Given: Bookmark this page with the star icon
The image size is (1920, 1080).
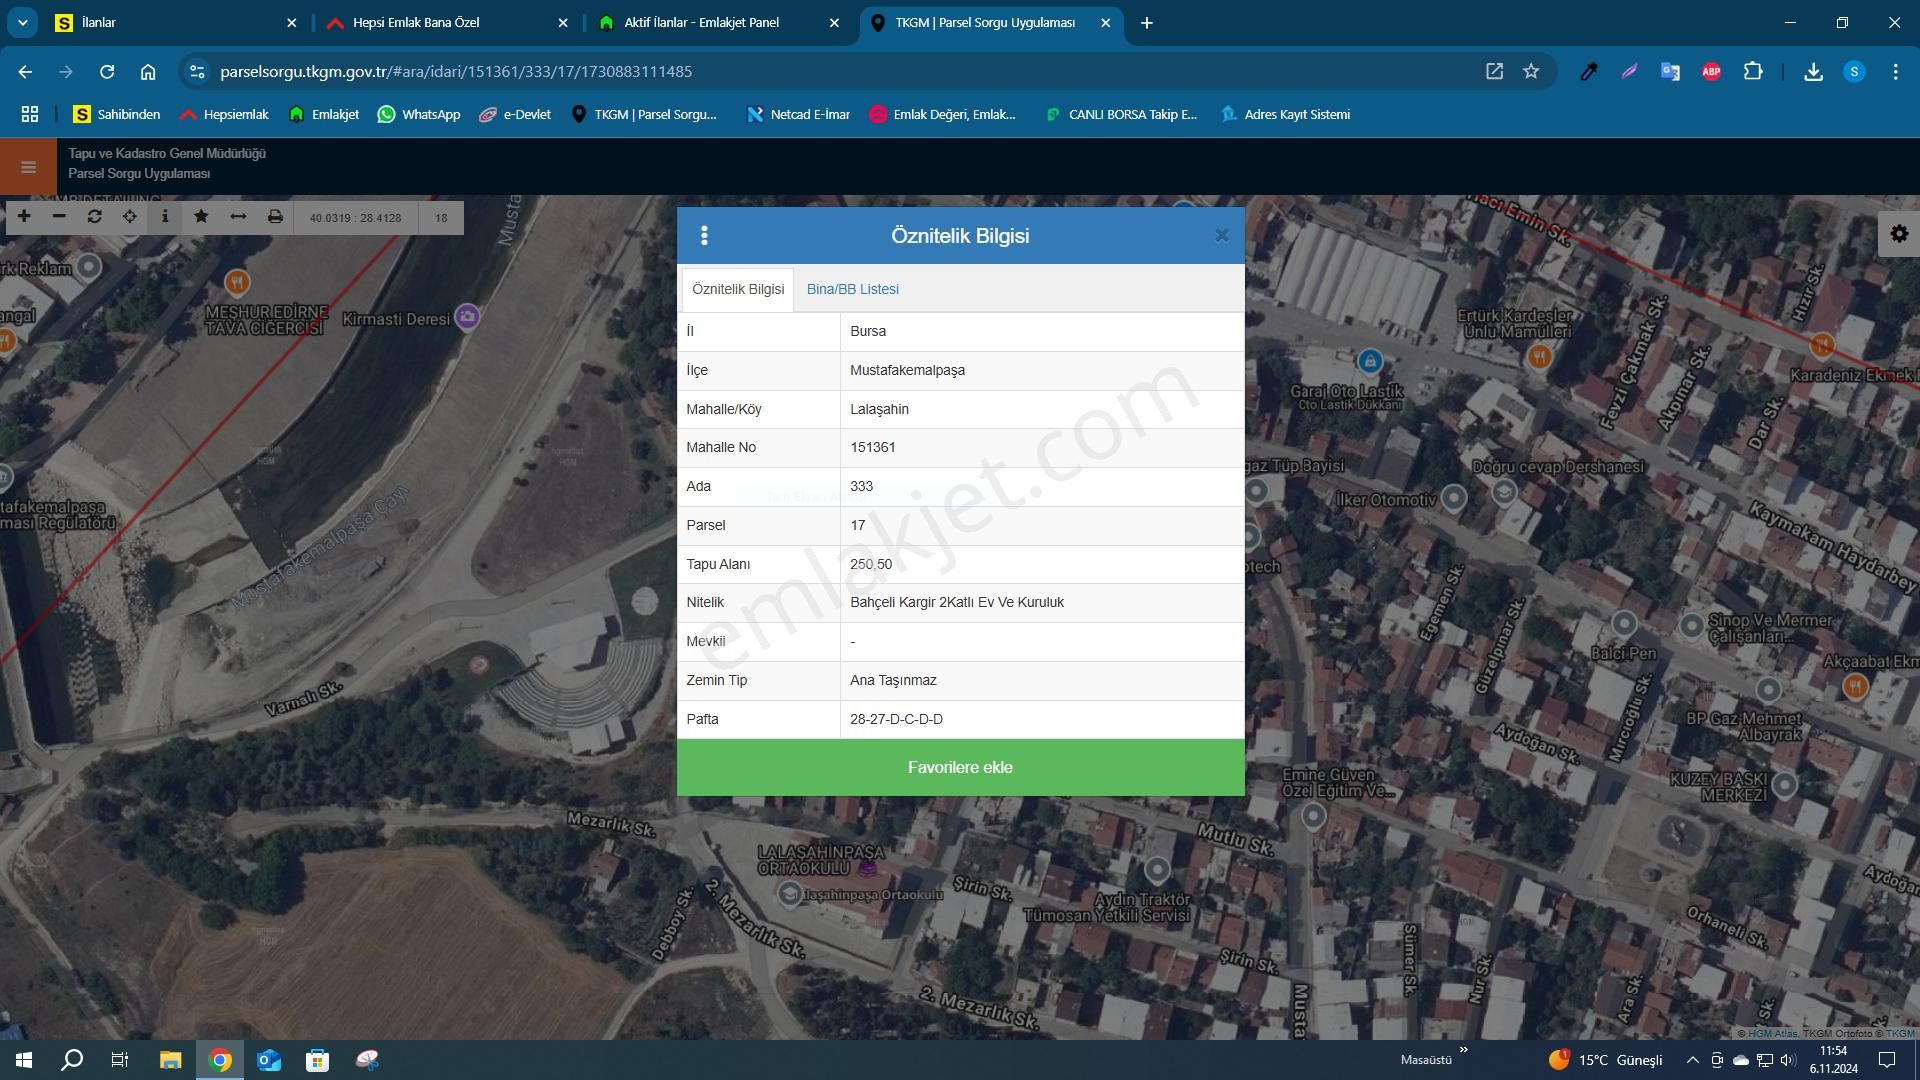Looking at the screenshot, I should [x=1531, y=71].
